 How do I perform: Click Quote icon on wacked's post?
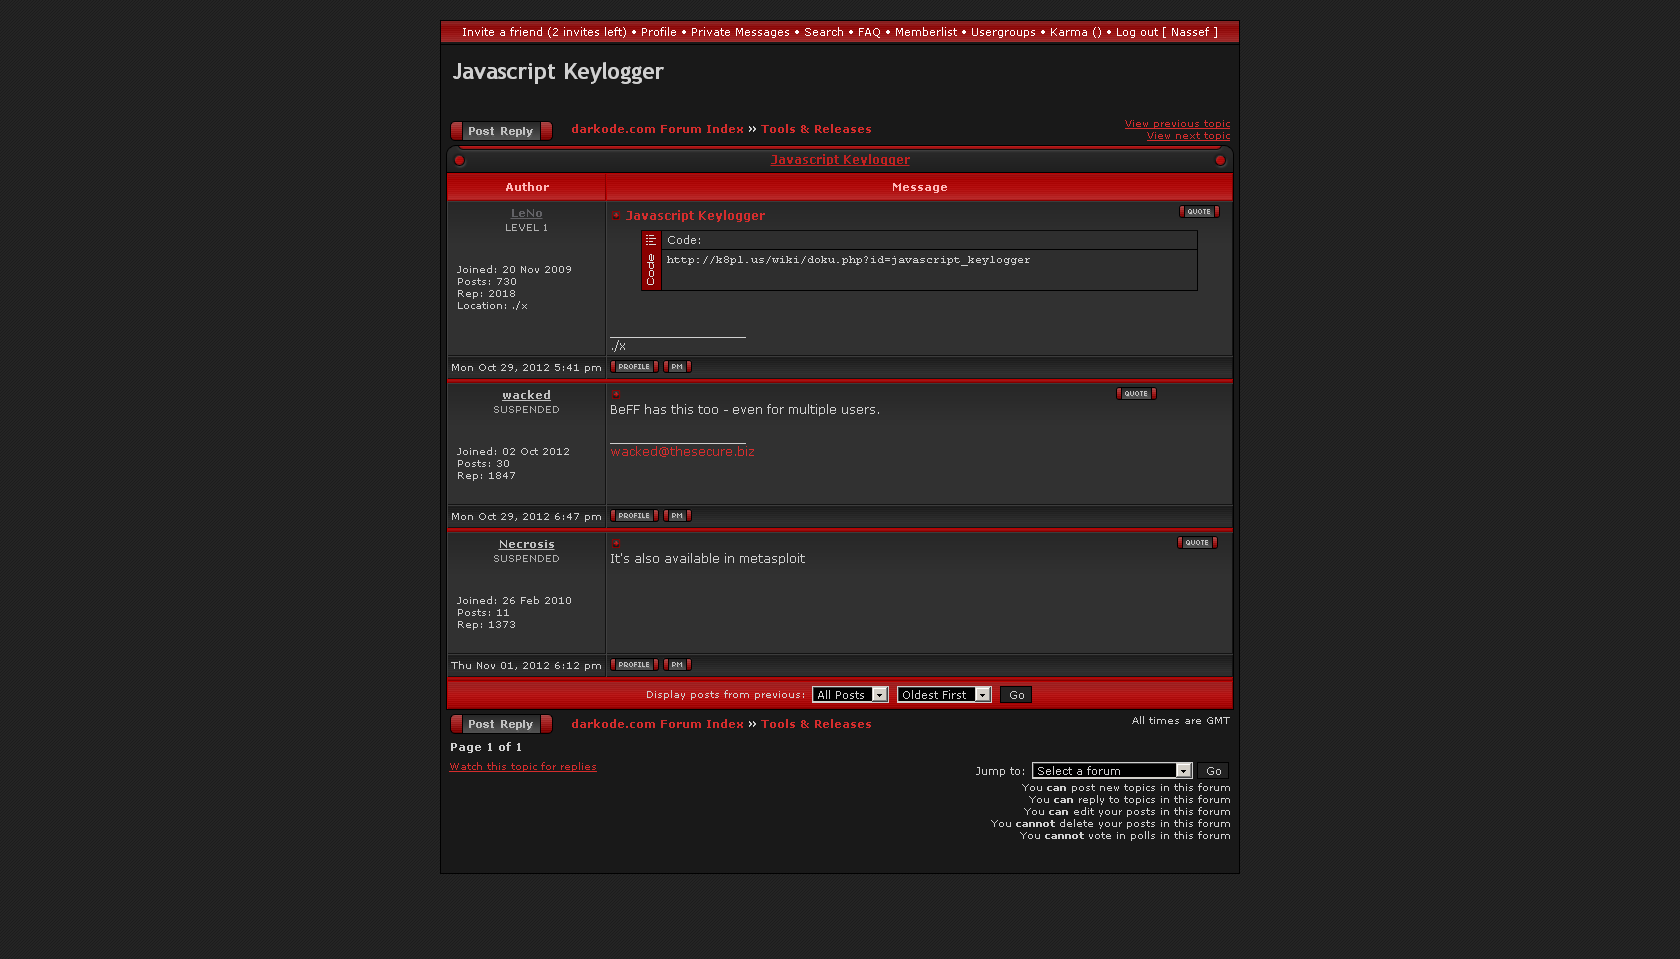[x=1136, y=394]
